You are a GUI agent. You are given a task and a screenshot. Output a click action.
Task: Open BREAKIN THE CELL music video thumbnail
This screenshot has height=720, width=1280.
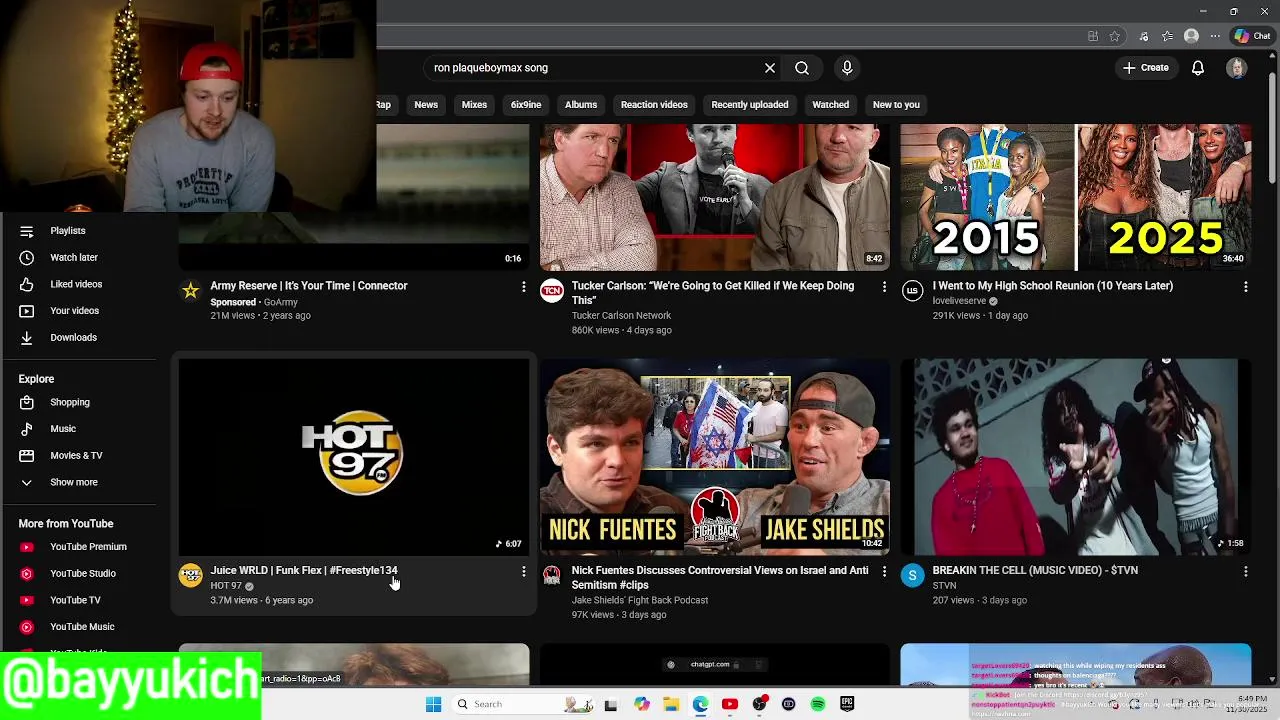tap(1076, 457)
